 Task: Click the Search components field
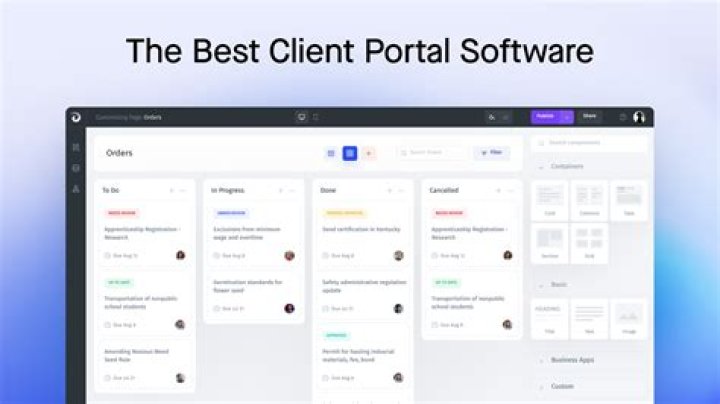(593, 143)
